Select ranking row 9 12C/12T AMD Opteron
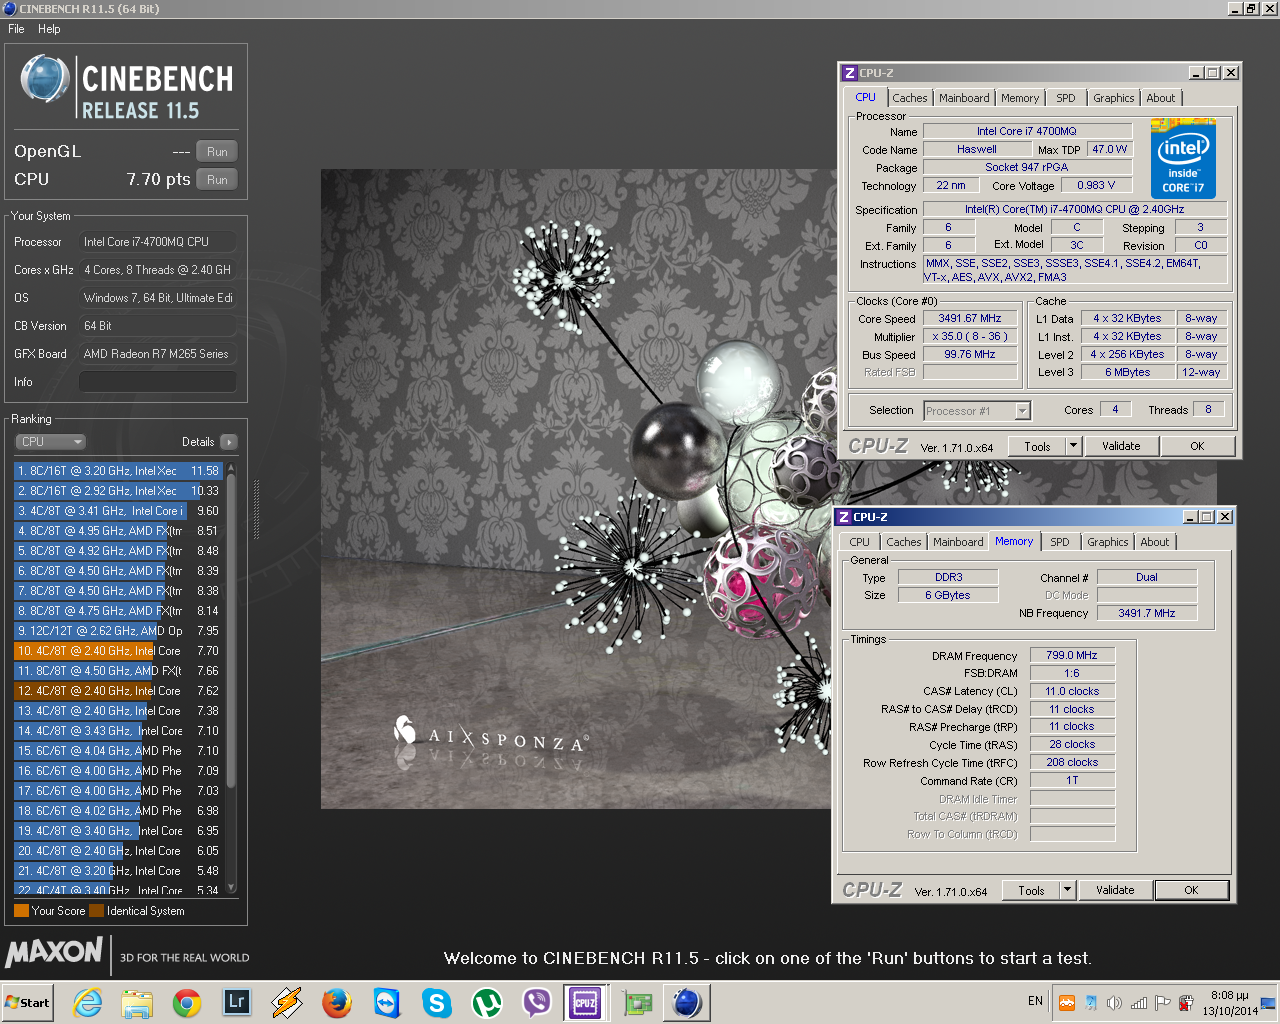1280x1024 pixels. [x=118, y=631]
